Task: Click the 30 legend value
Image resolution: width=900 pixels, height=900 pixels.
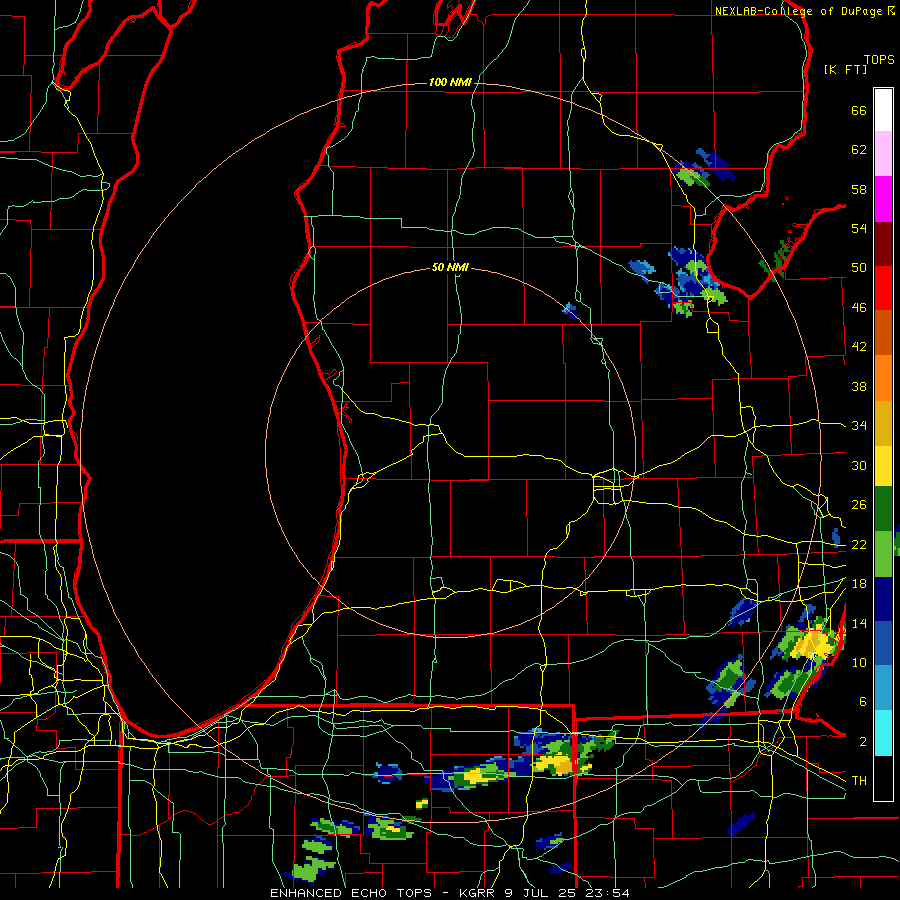Action: tap(859, 465)
